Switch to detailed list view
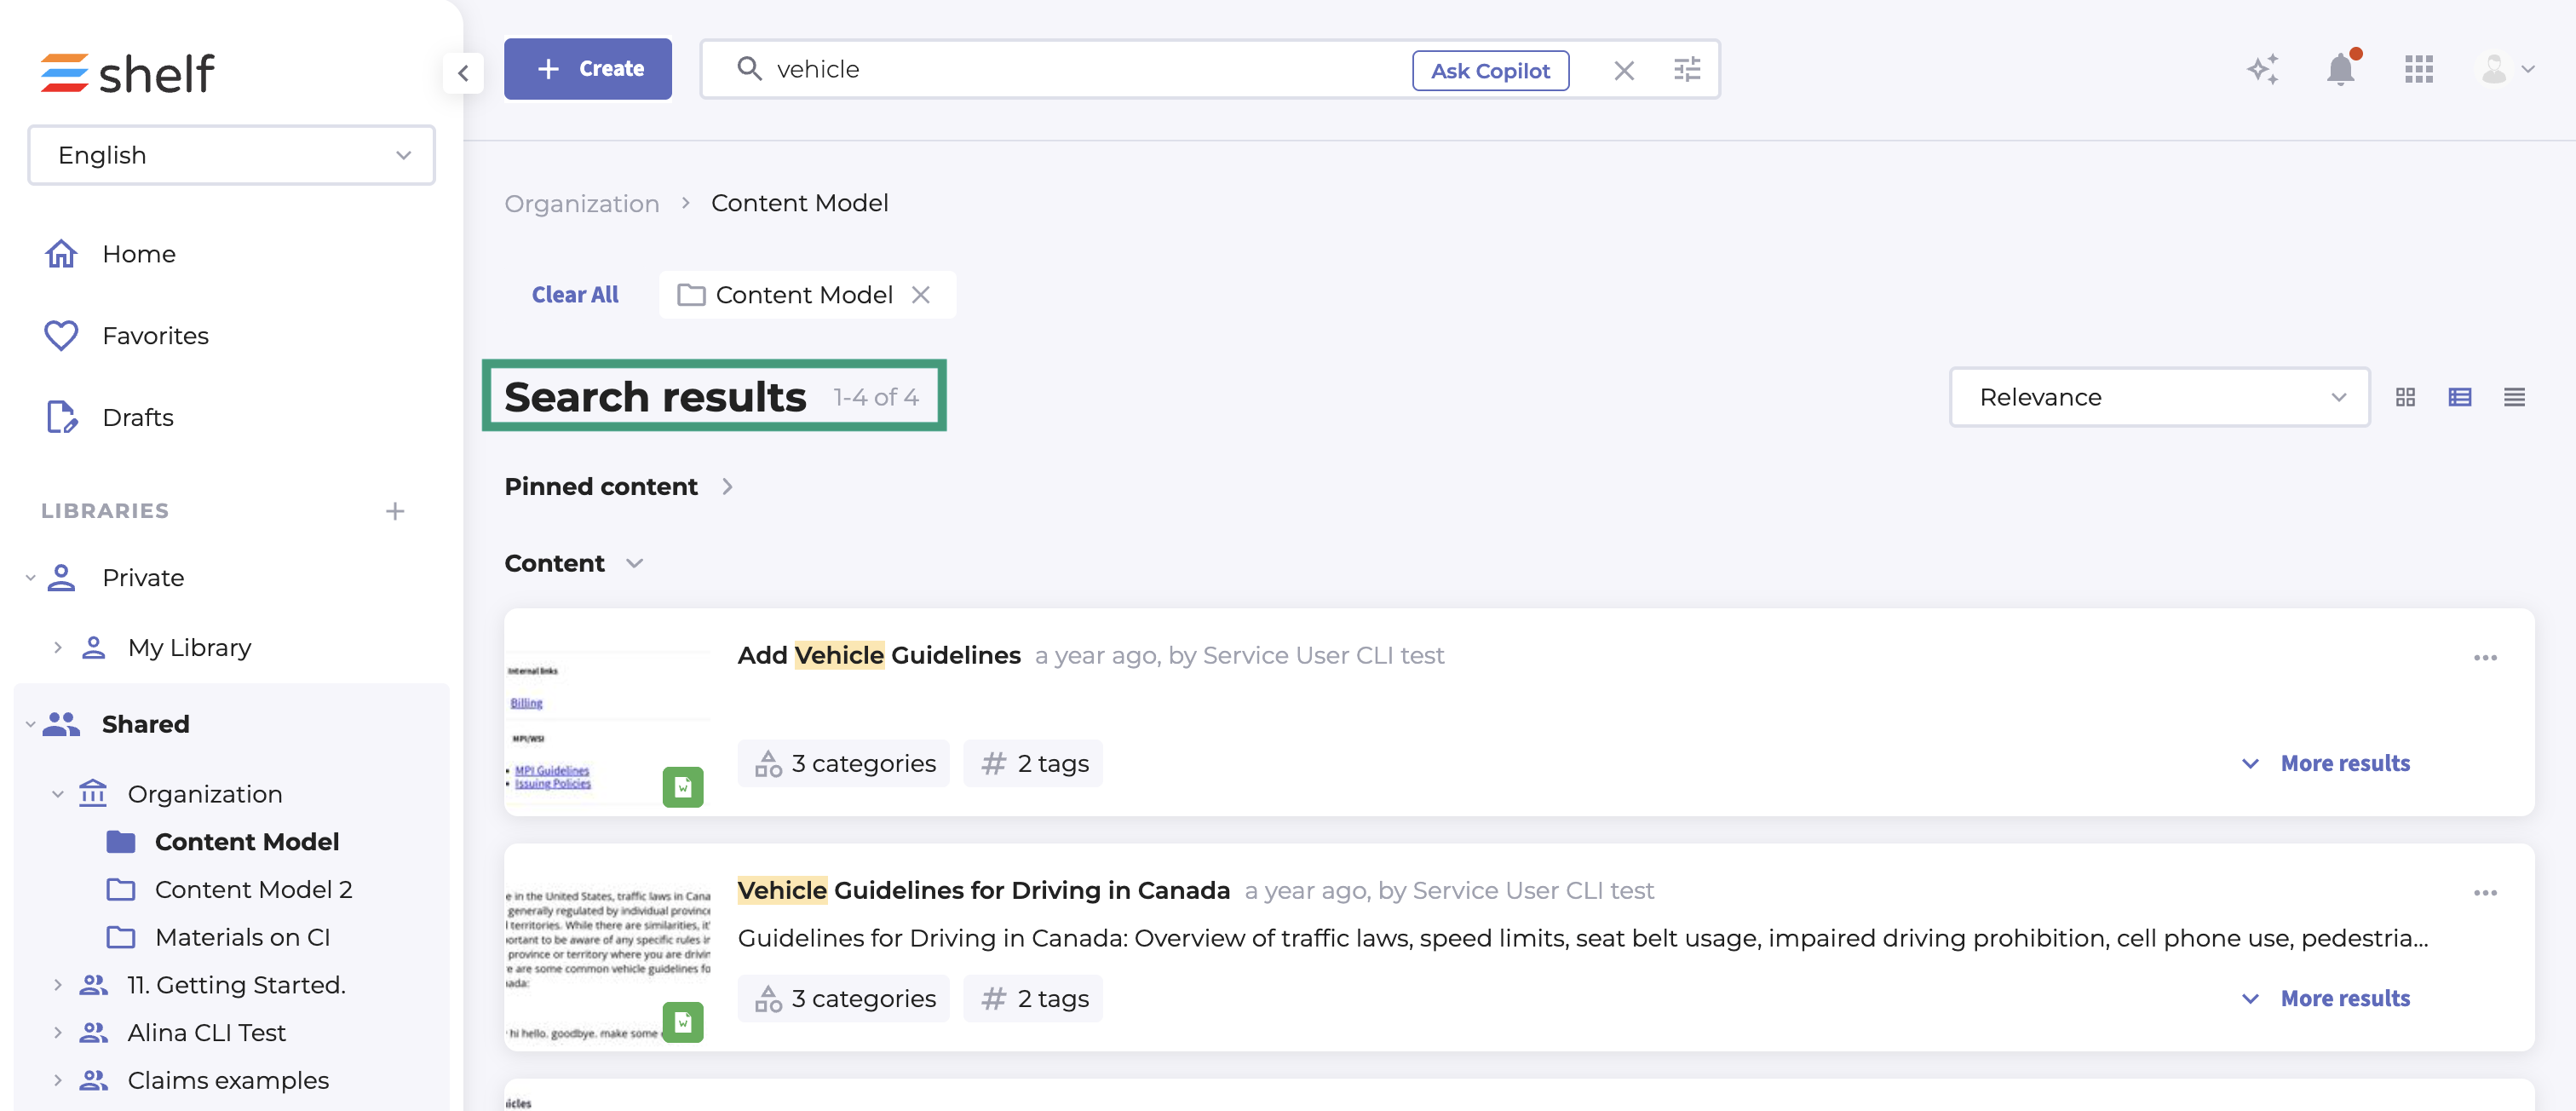The image size is (2576, 1111). 2459,398
